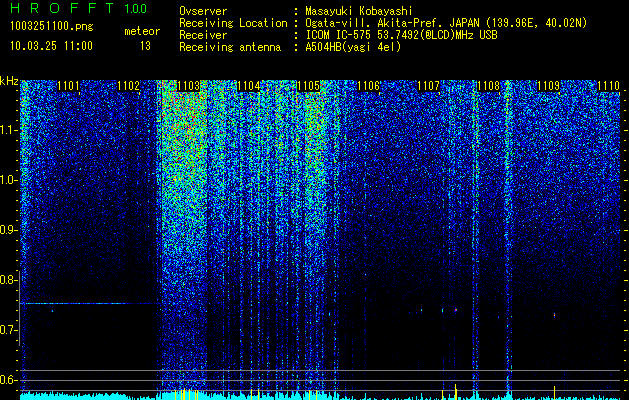Click the 1107 time marker
Screen dimensions: 629x400
(428, 86)
